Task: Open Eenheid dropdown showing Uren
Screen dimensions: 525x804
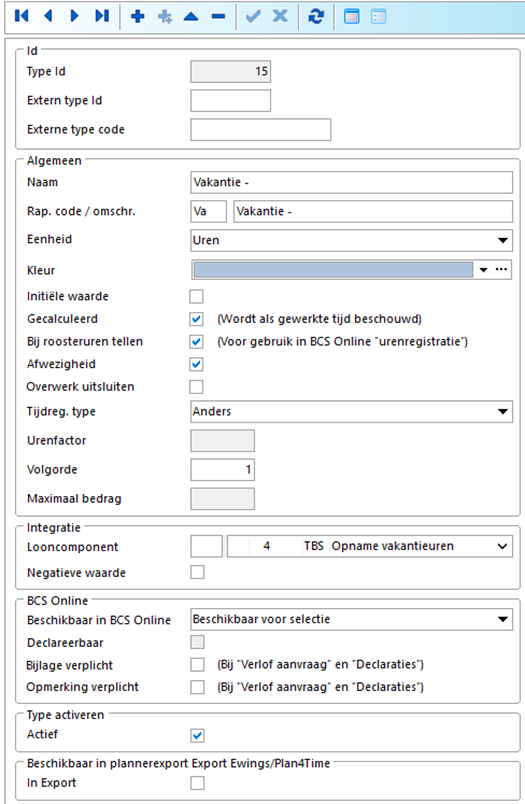Action: tap(351, 240)
